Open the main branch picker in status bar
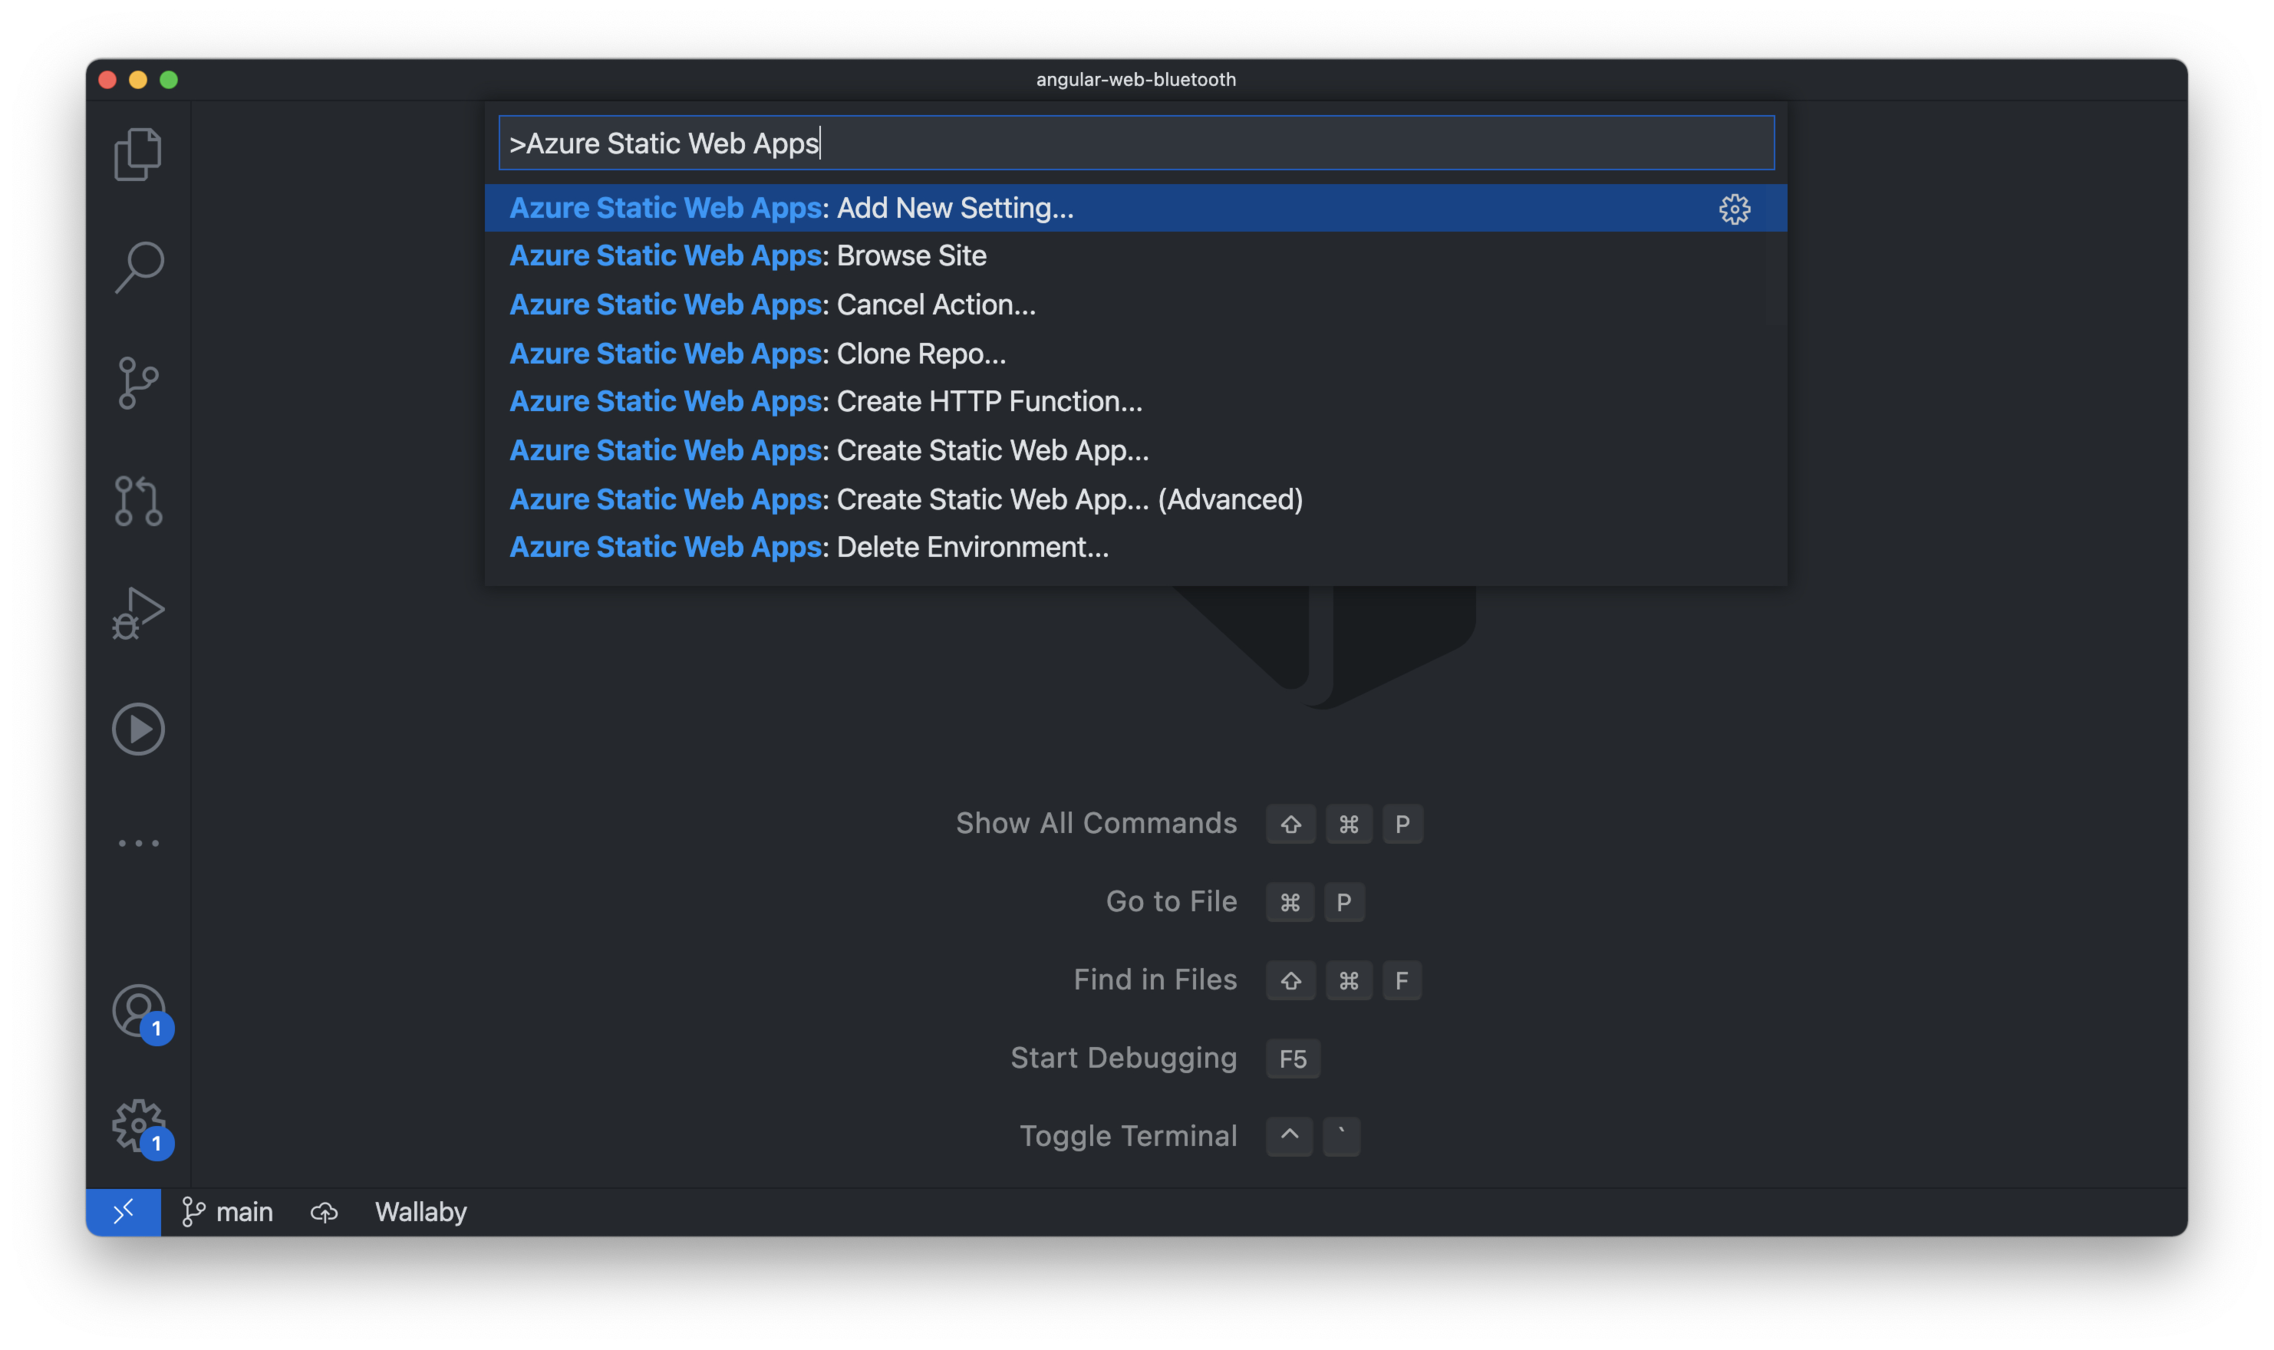Screen dimensions: 2274x1350 click(228, 1212)
